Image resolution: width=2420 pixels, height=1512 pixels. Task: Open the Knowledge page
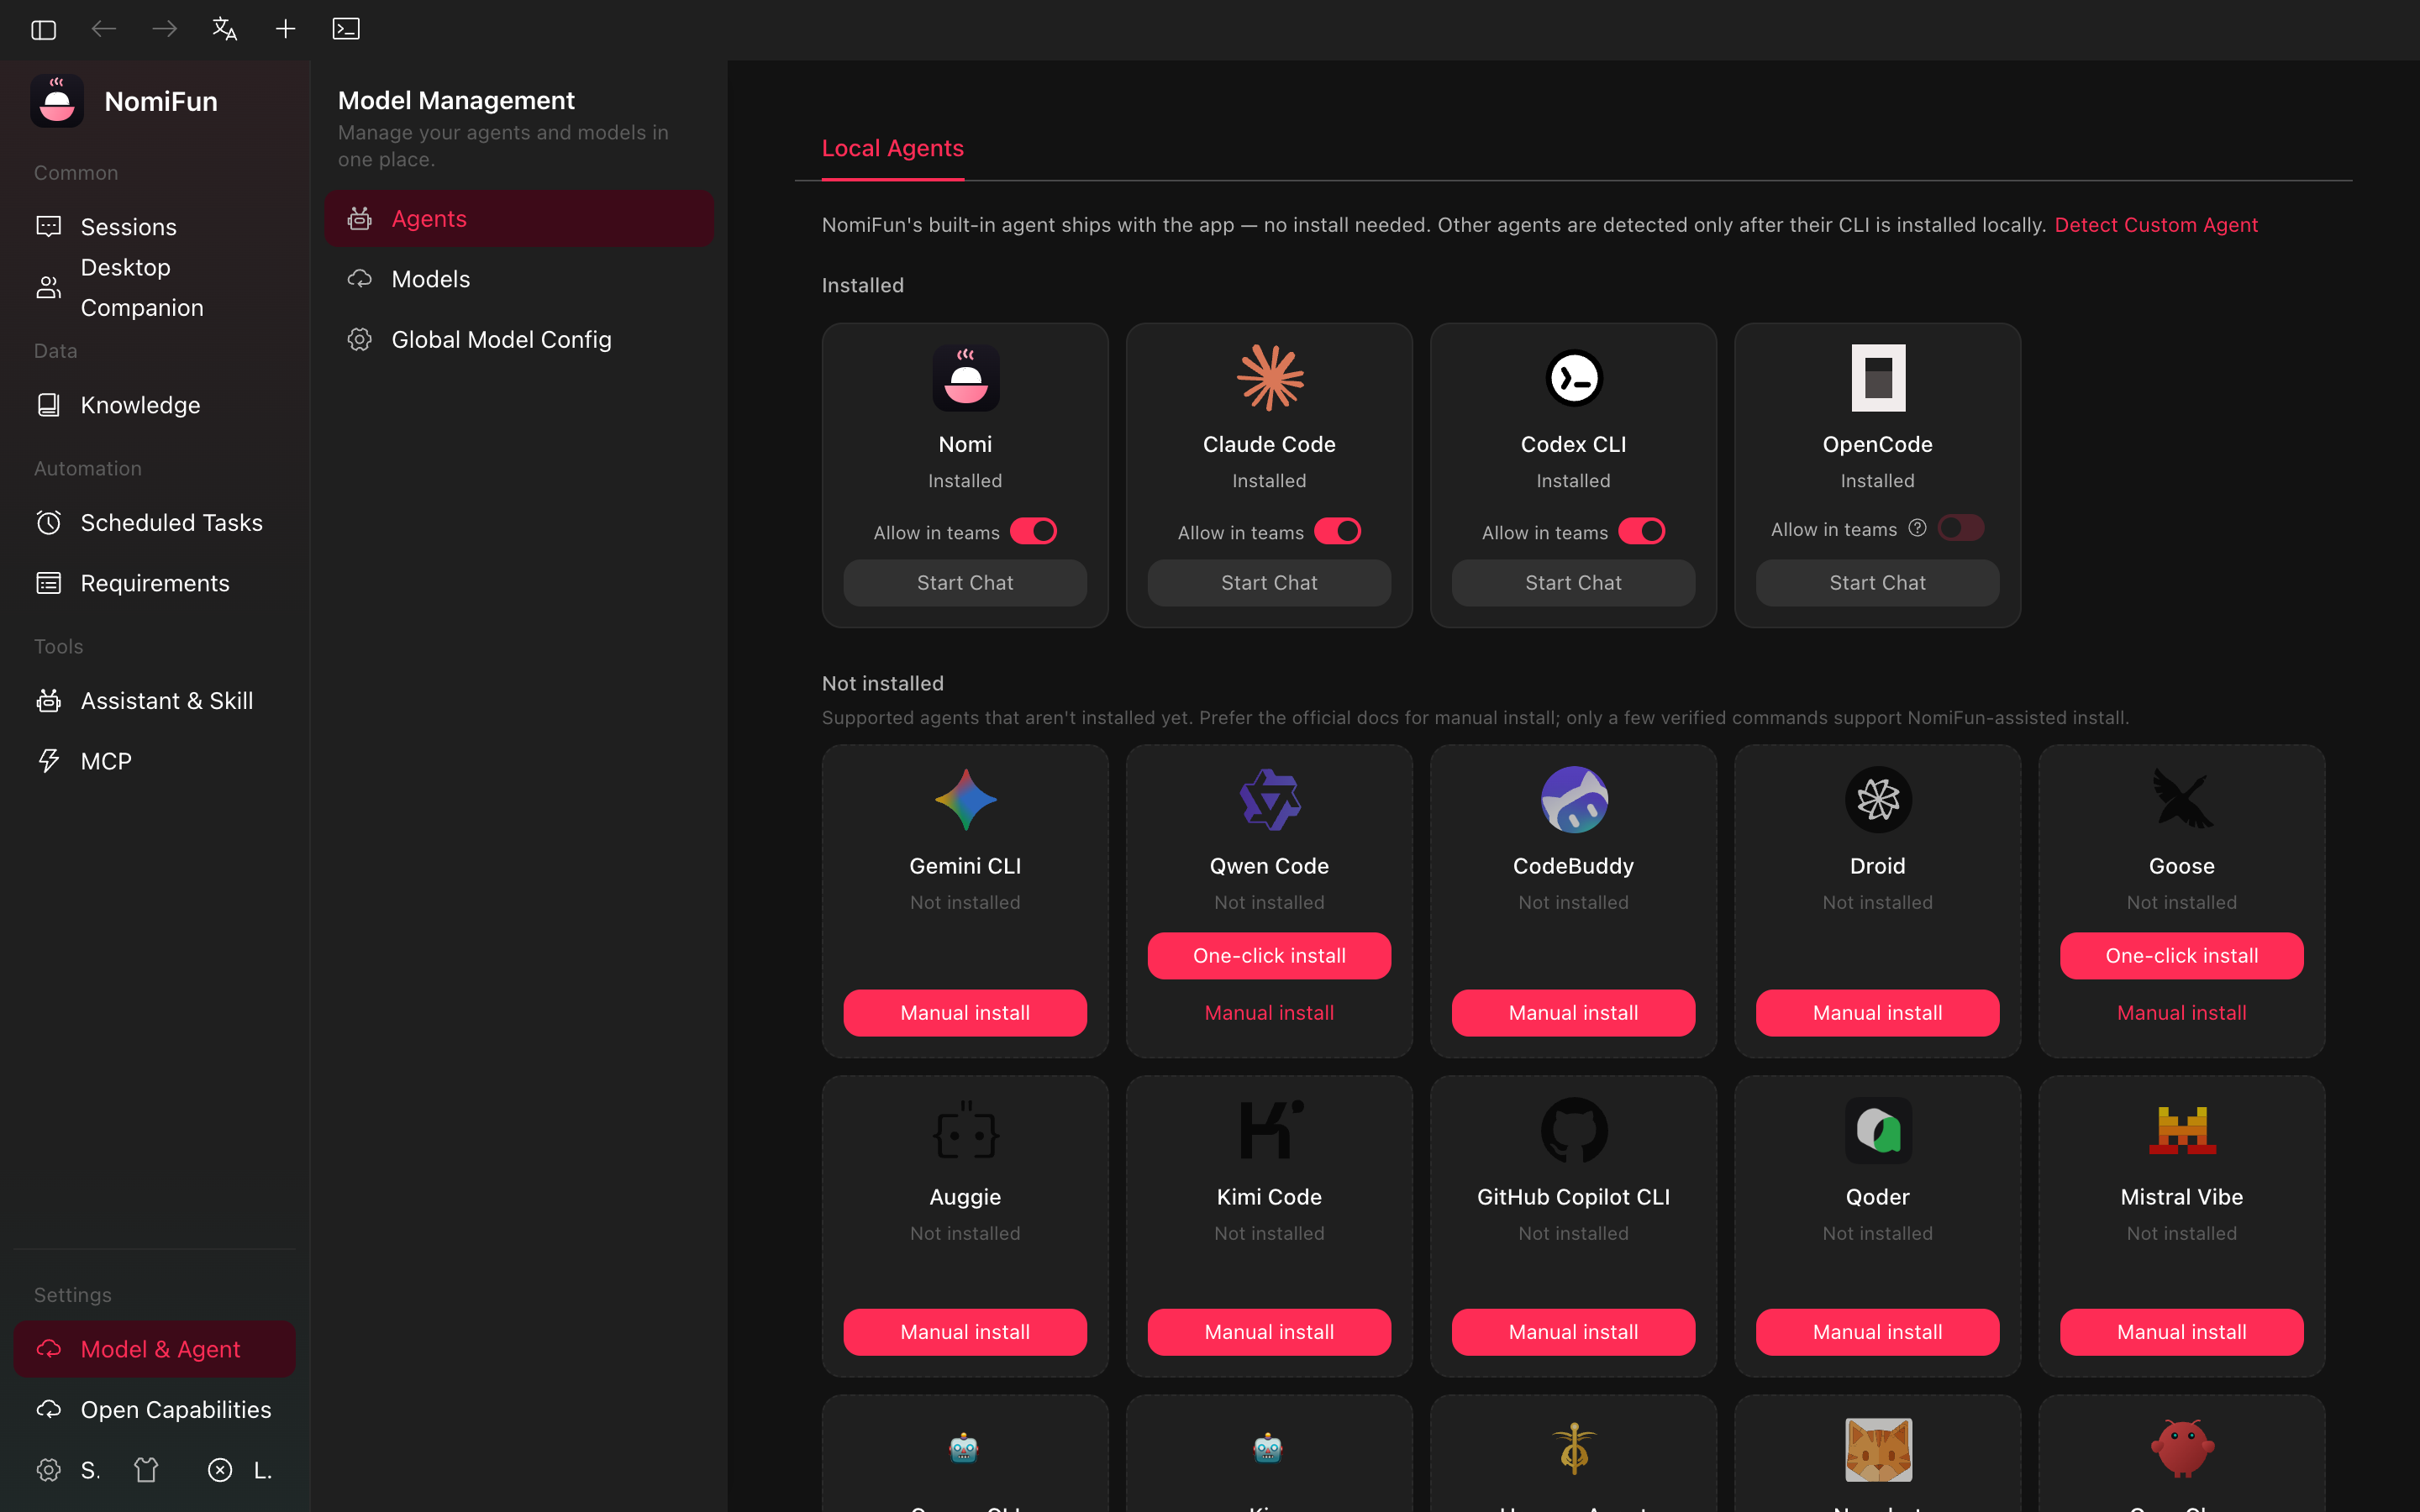pos(155,405)
